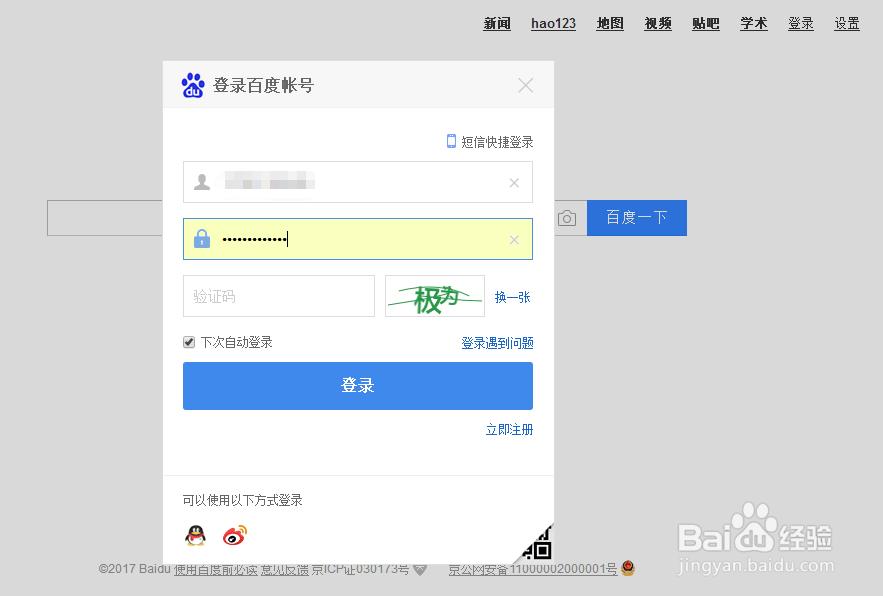Click the 换一张 link to change captcha

pos(512,297)
